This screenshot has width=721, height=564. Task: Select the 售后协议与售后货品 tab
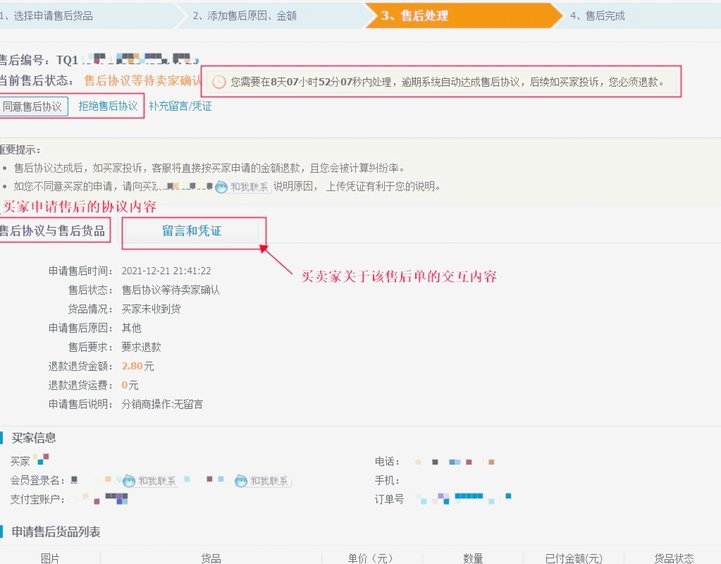point(52,231)
